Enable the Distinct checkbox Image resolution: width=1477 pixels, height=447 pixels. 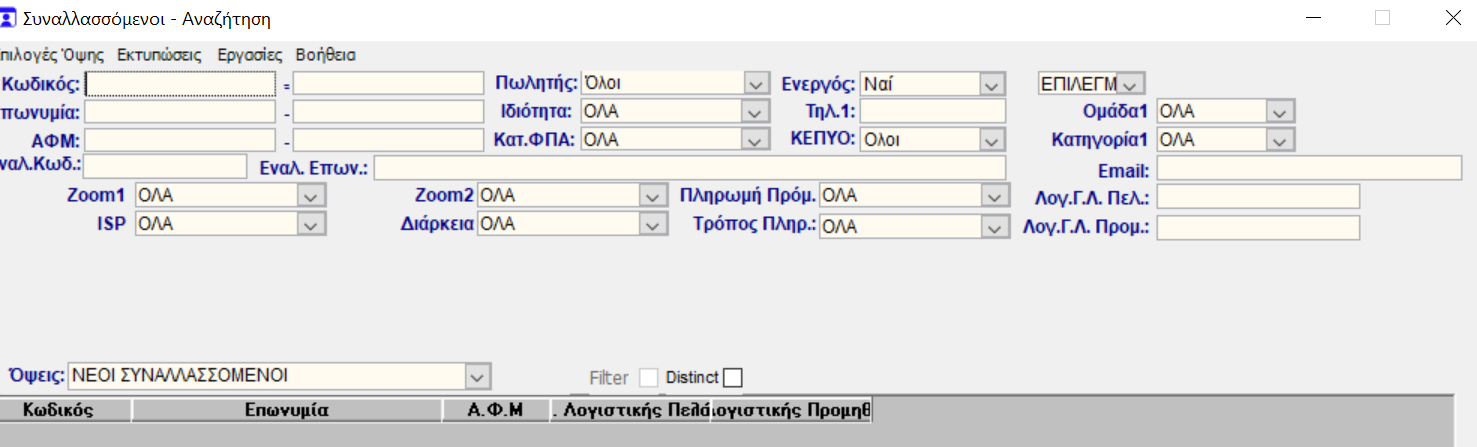point(733,378)
